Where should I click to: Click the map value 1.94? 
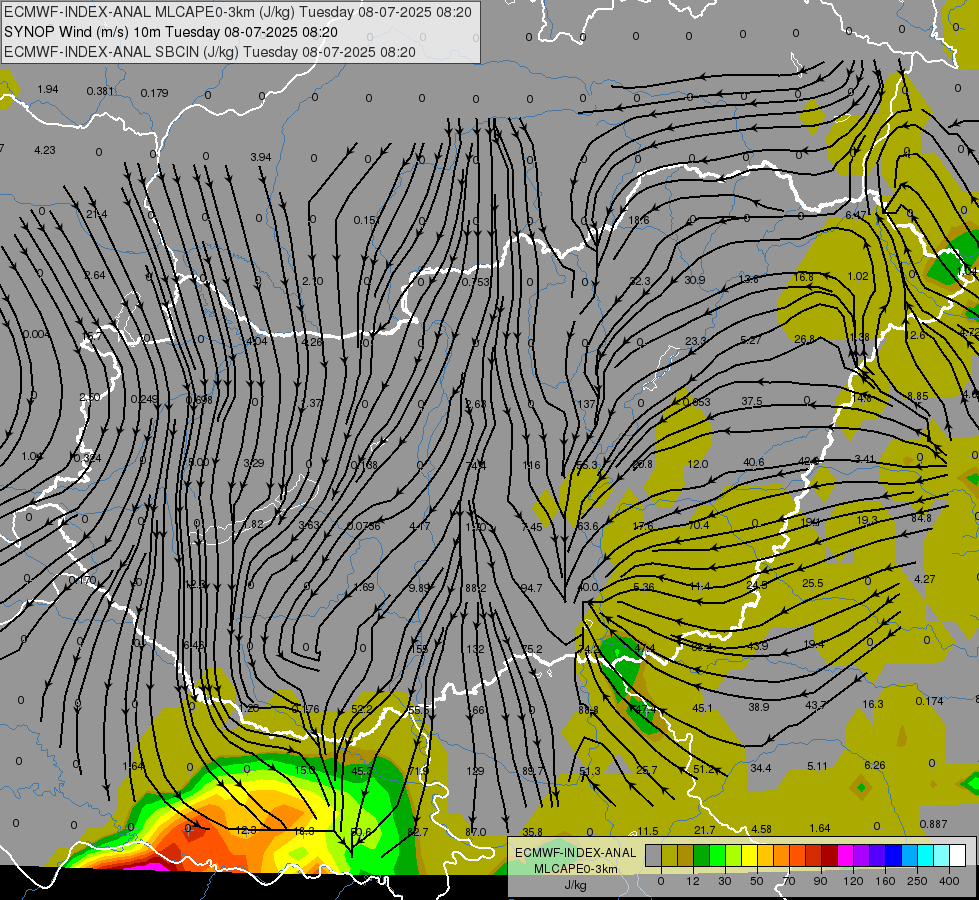48,89
